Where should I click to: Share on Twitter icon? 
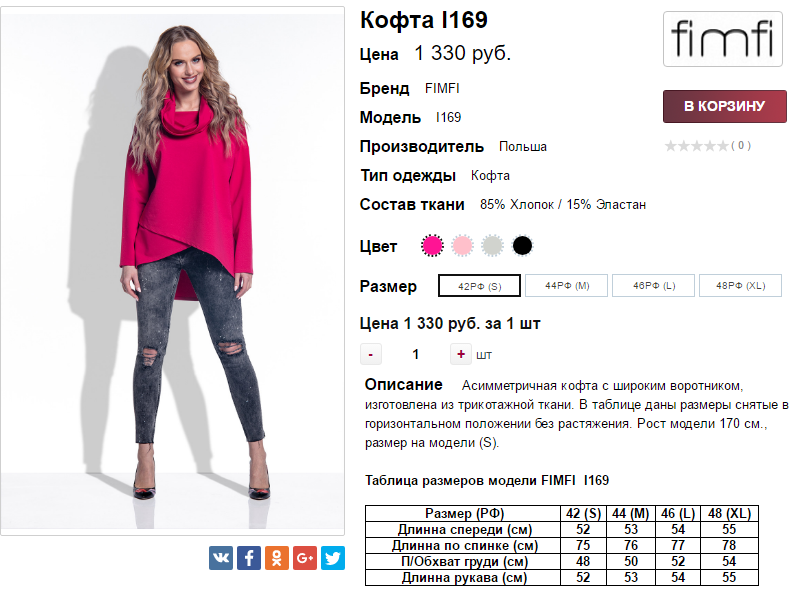(x=333, y=558)
